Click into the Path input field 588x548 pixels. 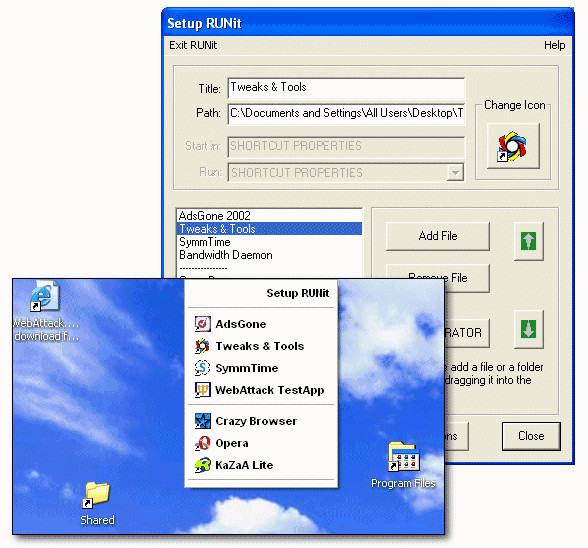[x=346, y=114]
